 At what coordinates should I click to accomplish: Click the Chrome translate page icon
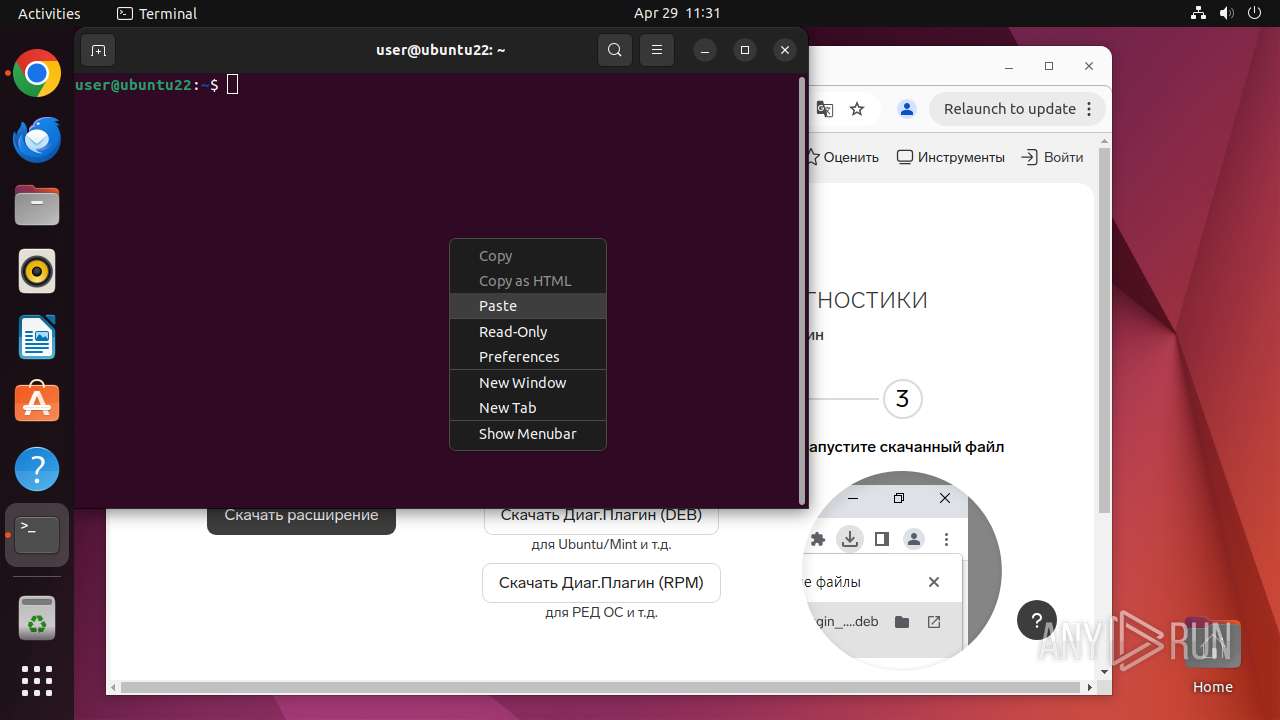(825, 109)
